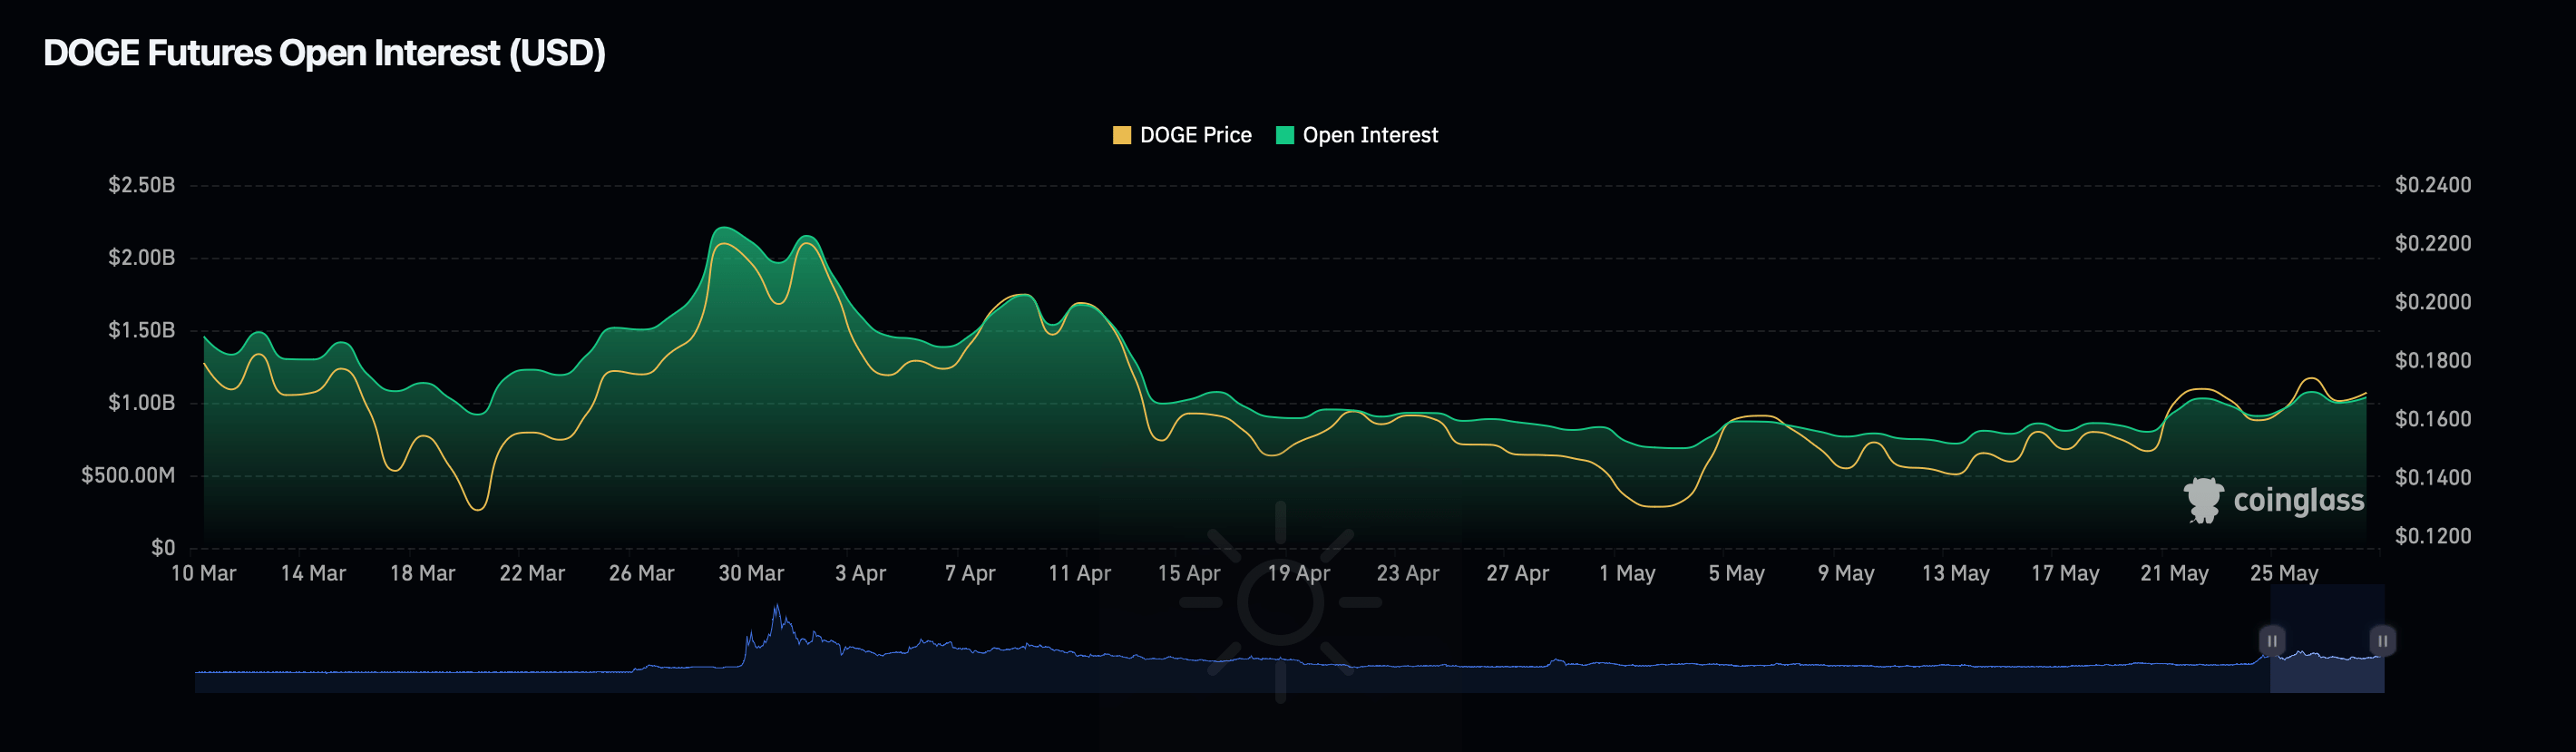Screen dimensions: 2576x752
Task: Click the faint sun watermark icon
Action: coord(1280,602)
